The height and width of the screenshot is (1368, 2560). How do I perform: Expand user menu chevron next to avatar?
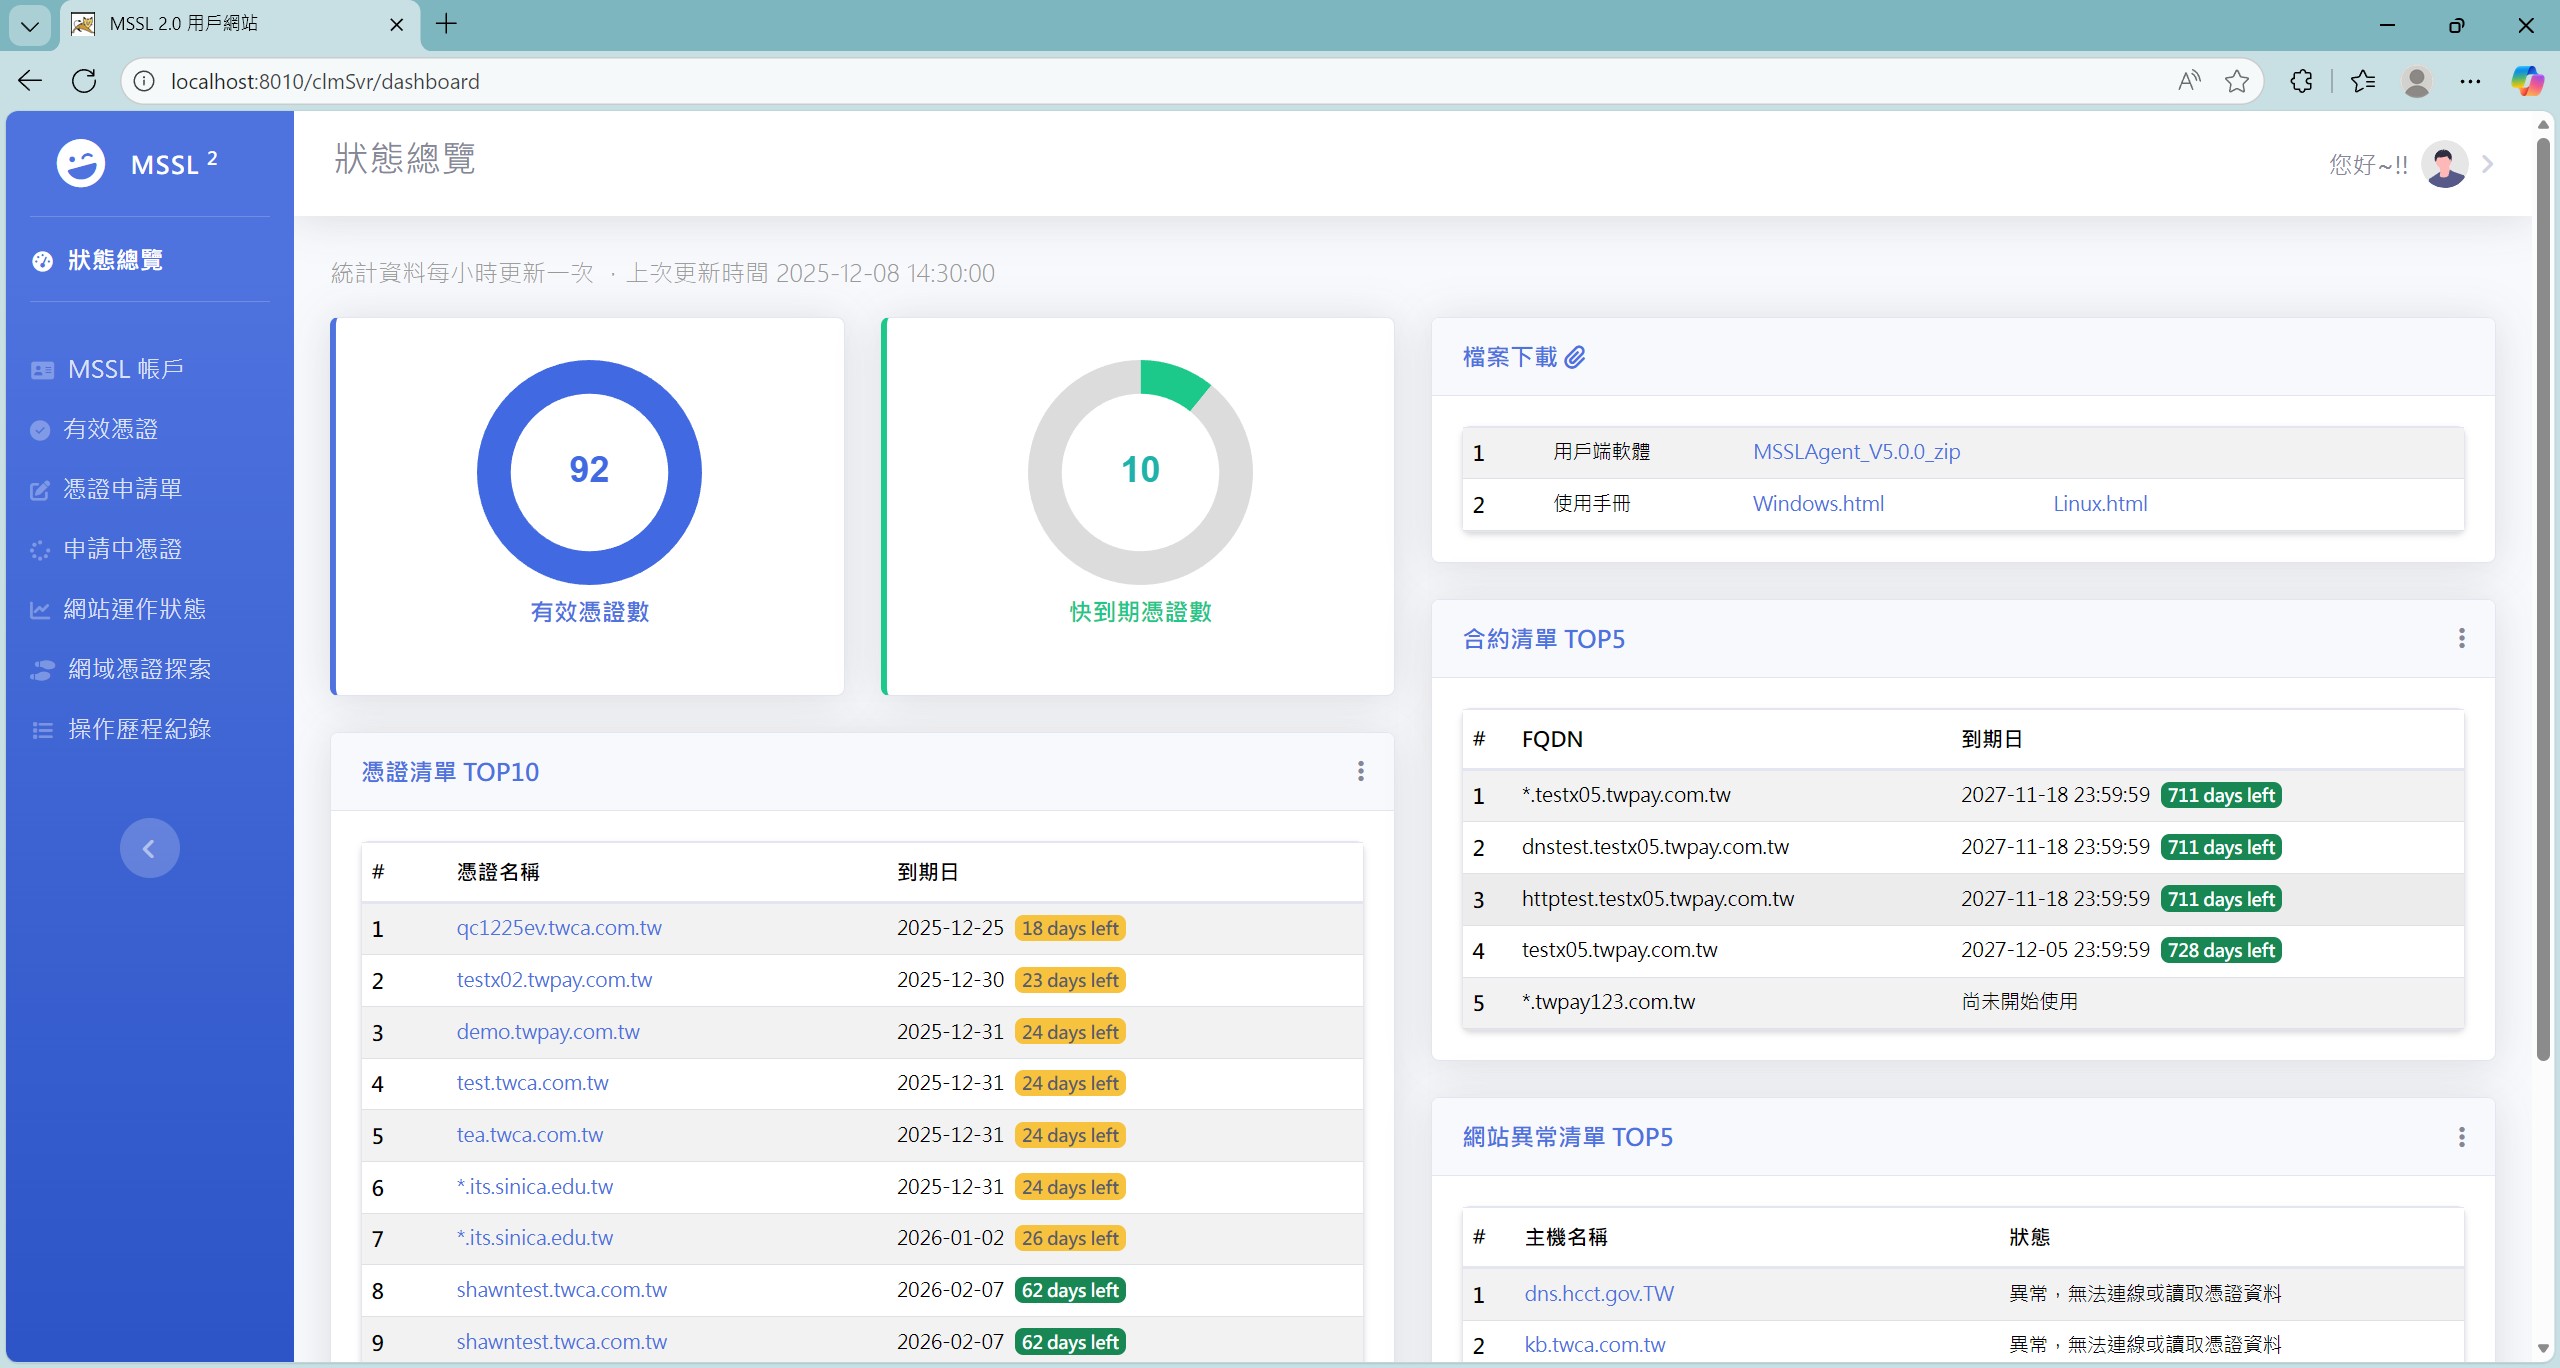(2488, 164)
